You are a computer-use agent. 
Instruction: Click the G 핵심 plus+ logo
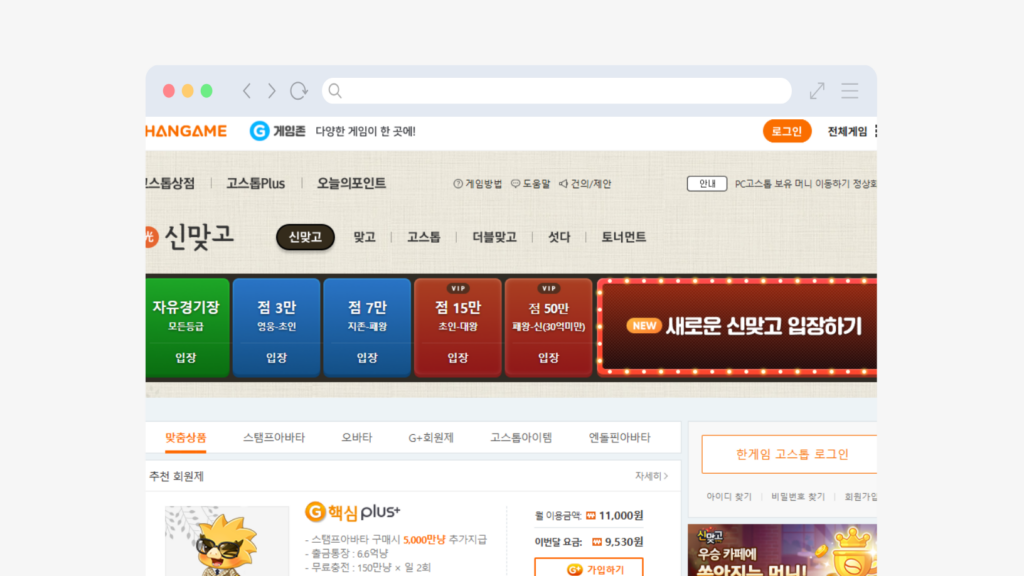[353, 511]
